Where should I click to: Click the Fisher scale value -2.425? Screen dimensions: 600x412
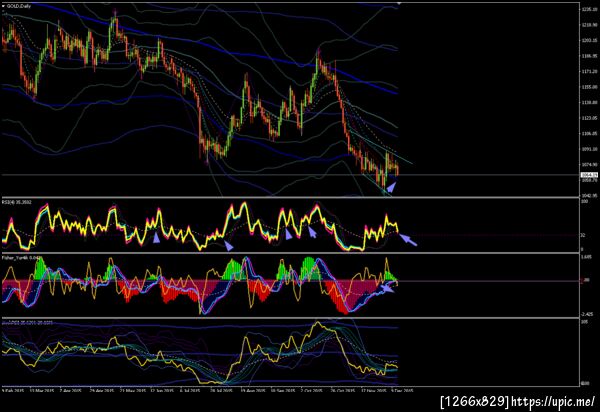[x=587, y=314]
